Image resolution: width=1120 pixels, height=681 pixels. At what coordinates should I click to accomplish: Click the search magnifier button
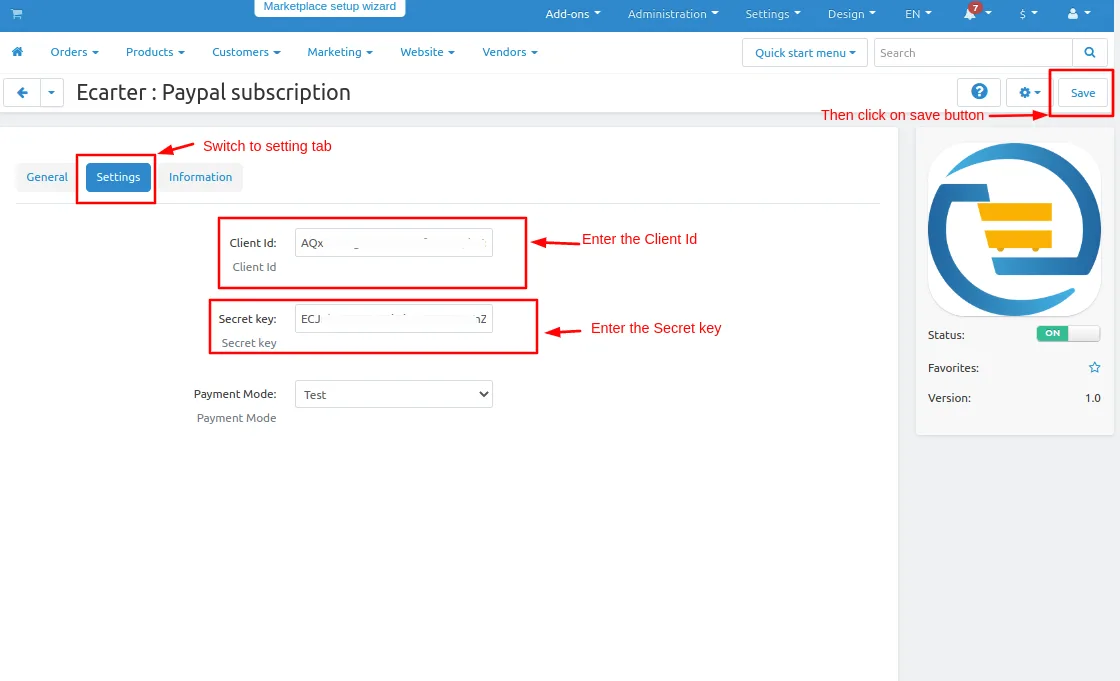pyautogui.click(x=1089, y=52)
